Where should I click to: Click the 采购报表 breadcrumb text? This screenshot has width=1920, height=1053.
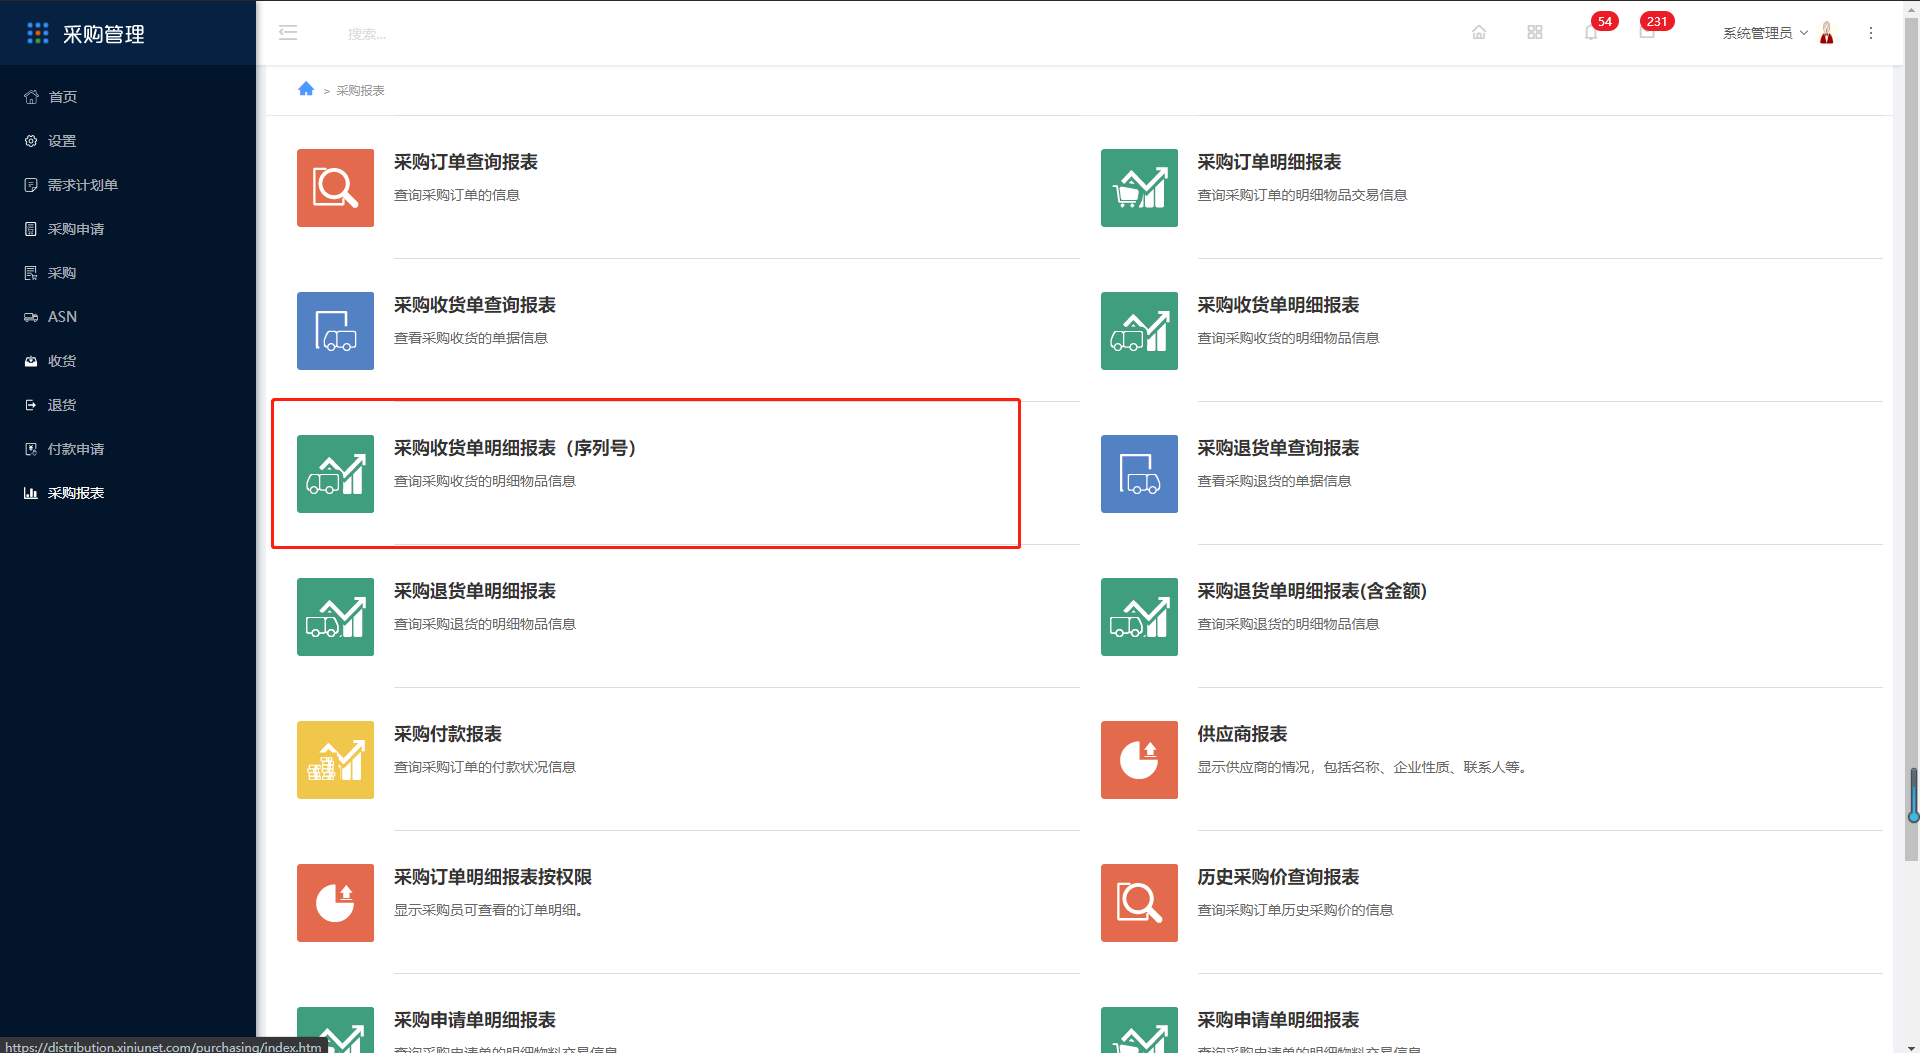point(360,90)
